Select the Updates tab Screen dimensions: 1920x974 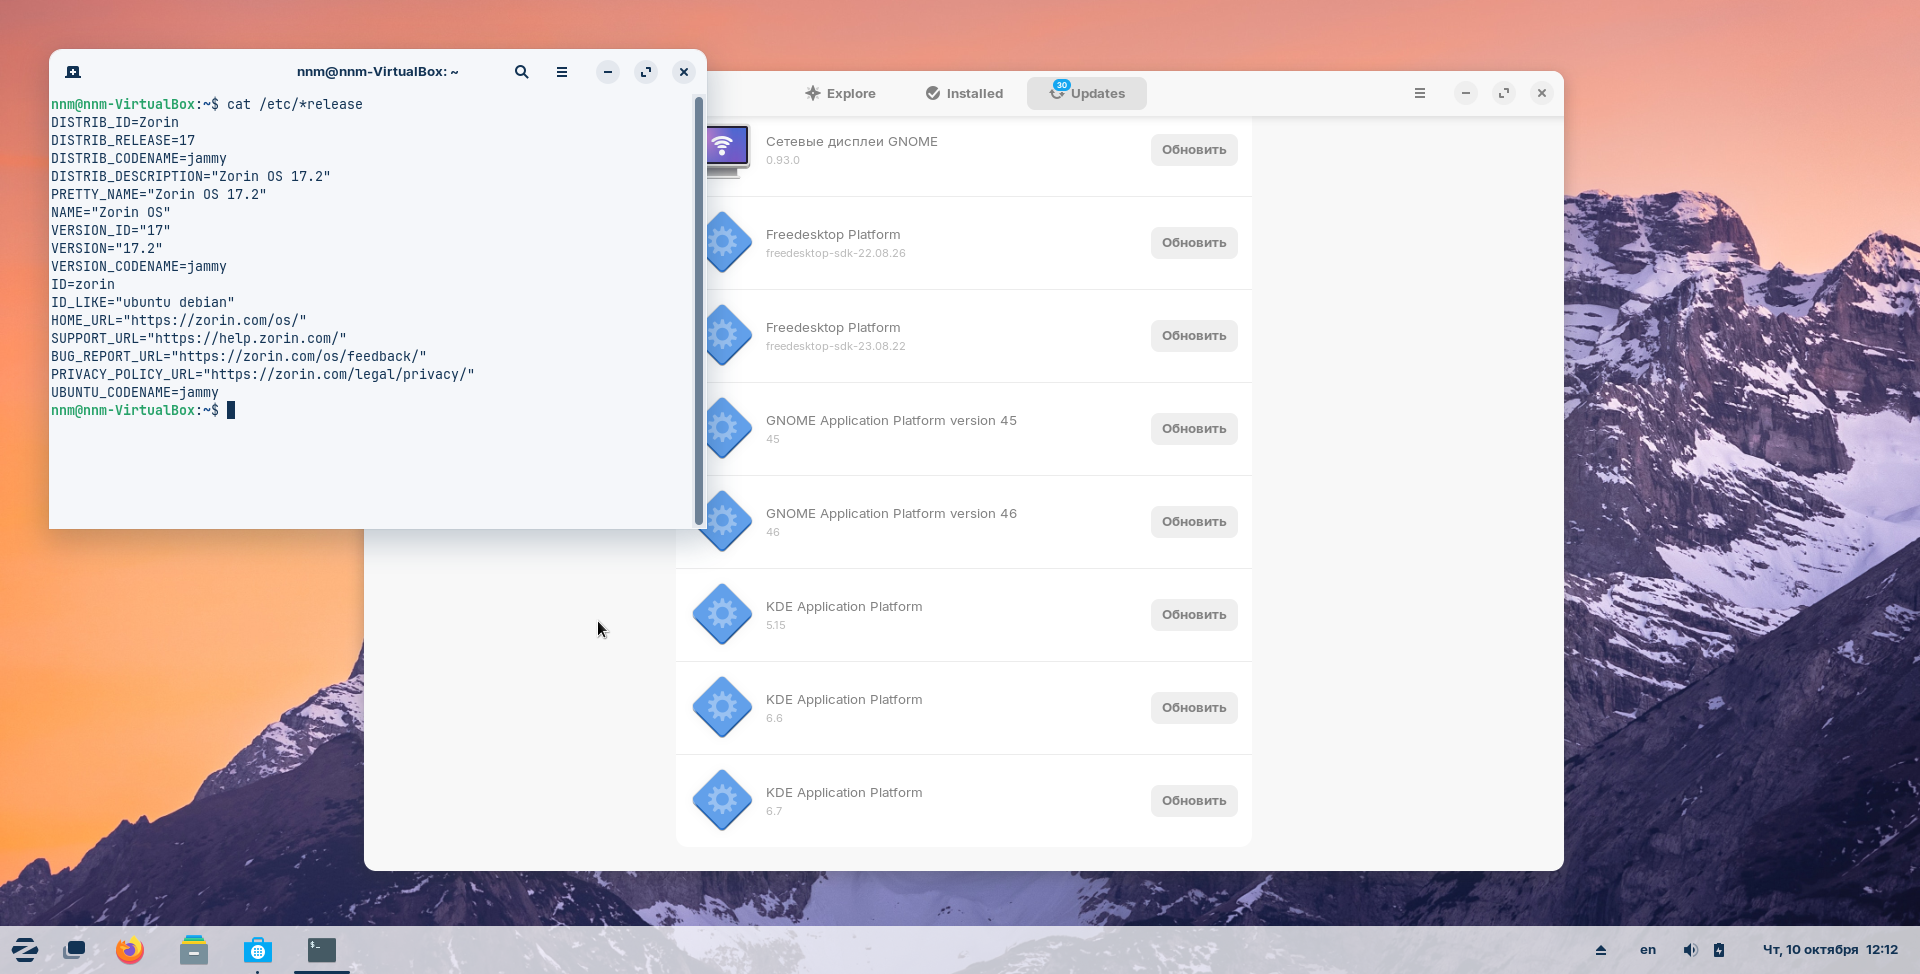click(1087, 93)
